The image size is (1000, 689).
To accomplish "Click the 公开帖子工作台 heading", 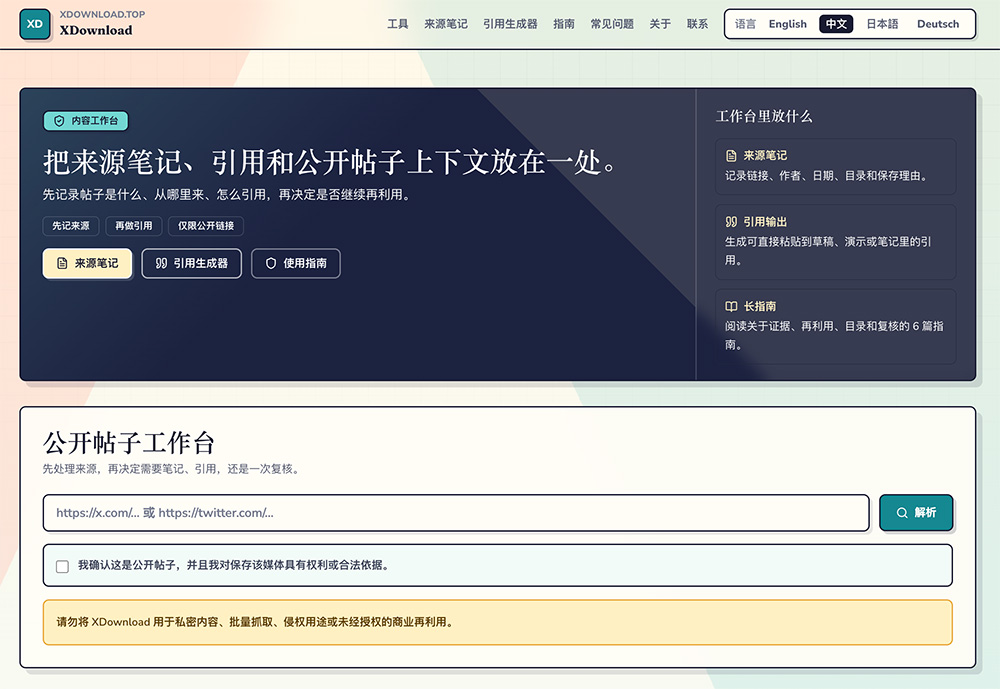I will tap(129, 443).
